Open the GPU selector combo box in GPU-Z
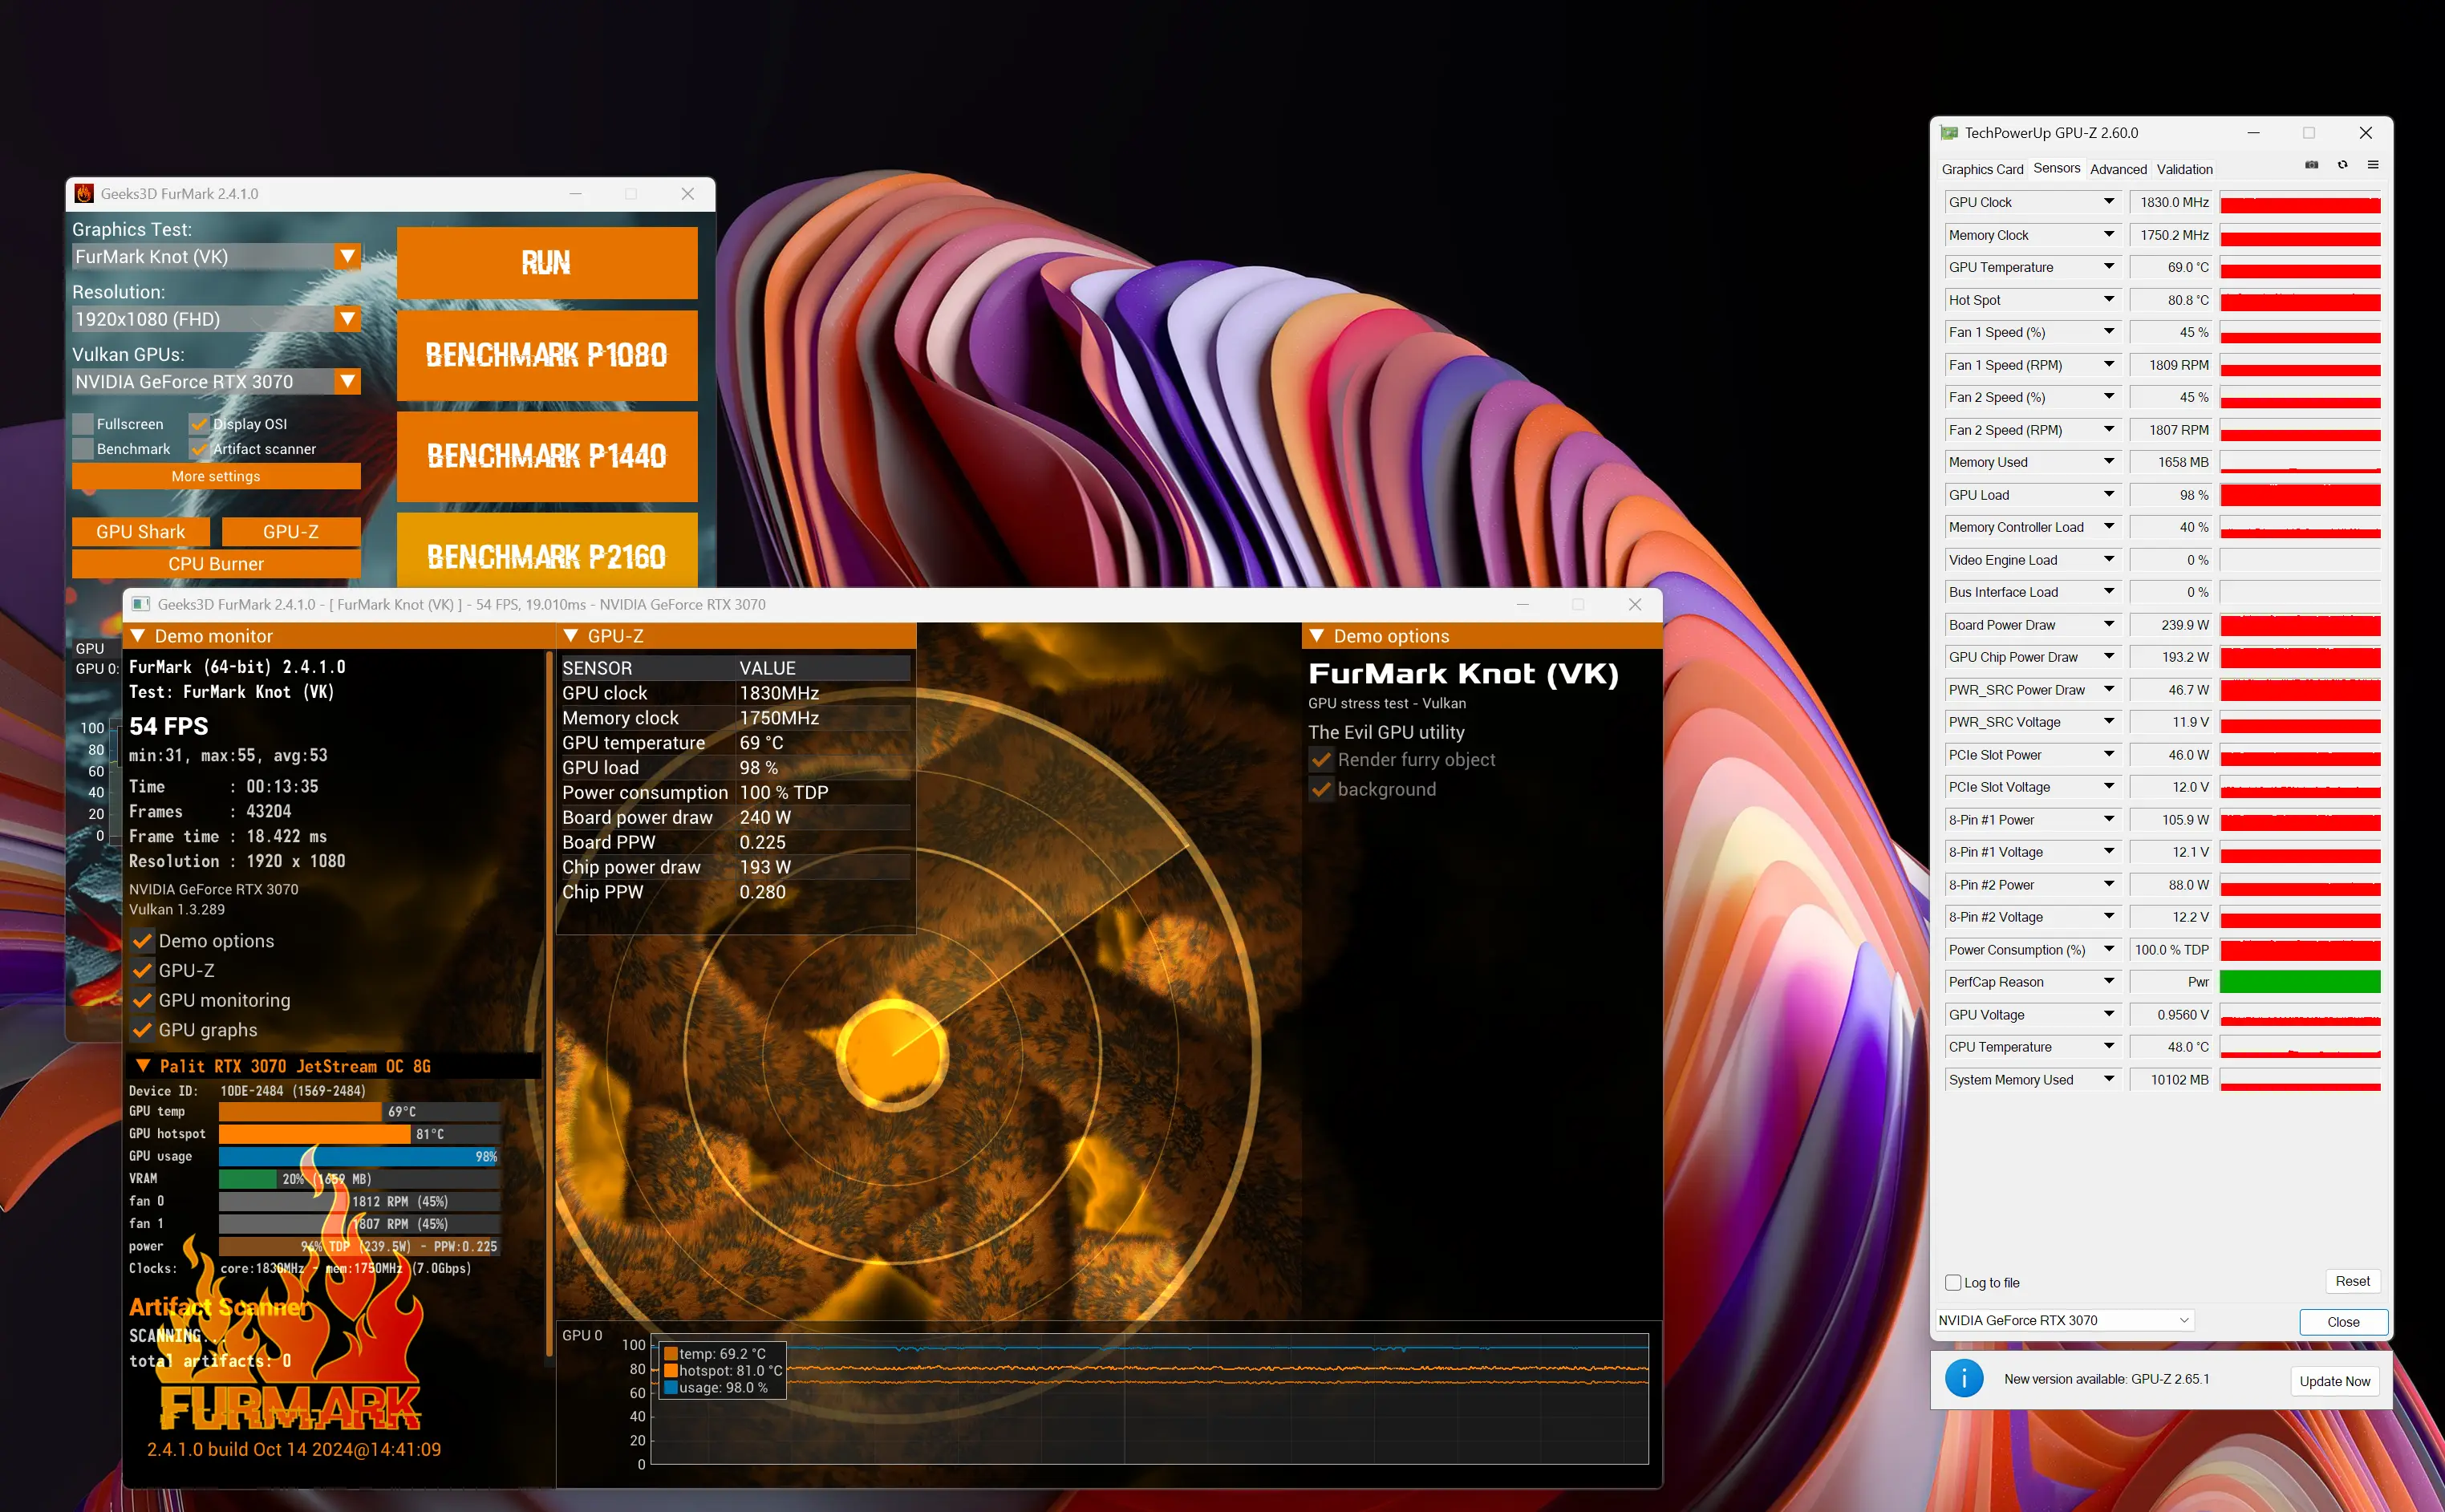 click(x=2065, y=1320)
